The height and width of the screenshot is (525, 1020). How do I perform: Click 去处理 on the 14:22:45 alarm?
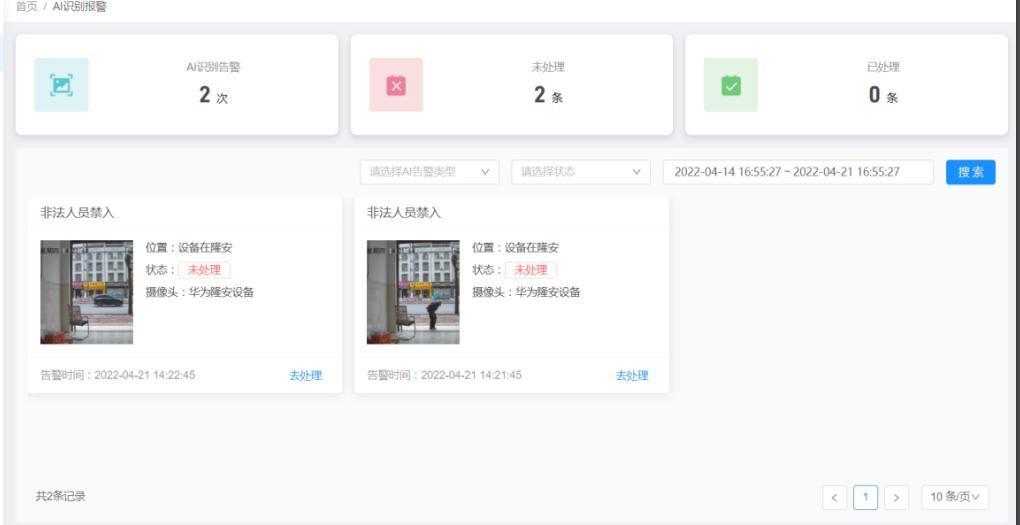(x=306, y=376)
